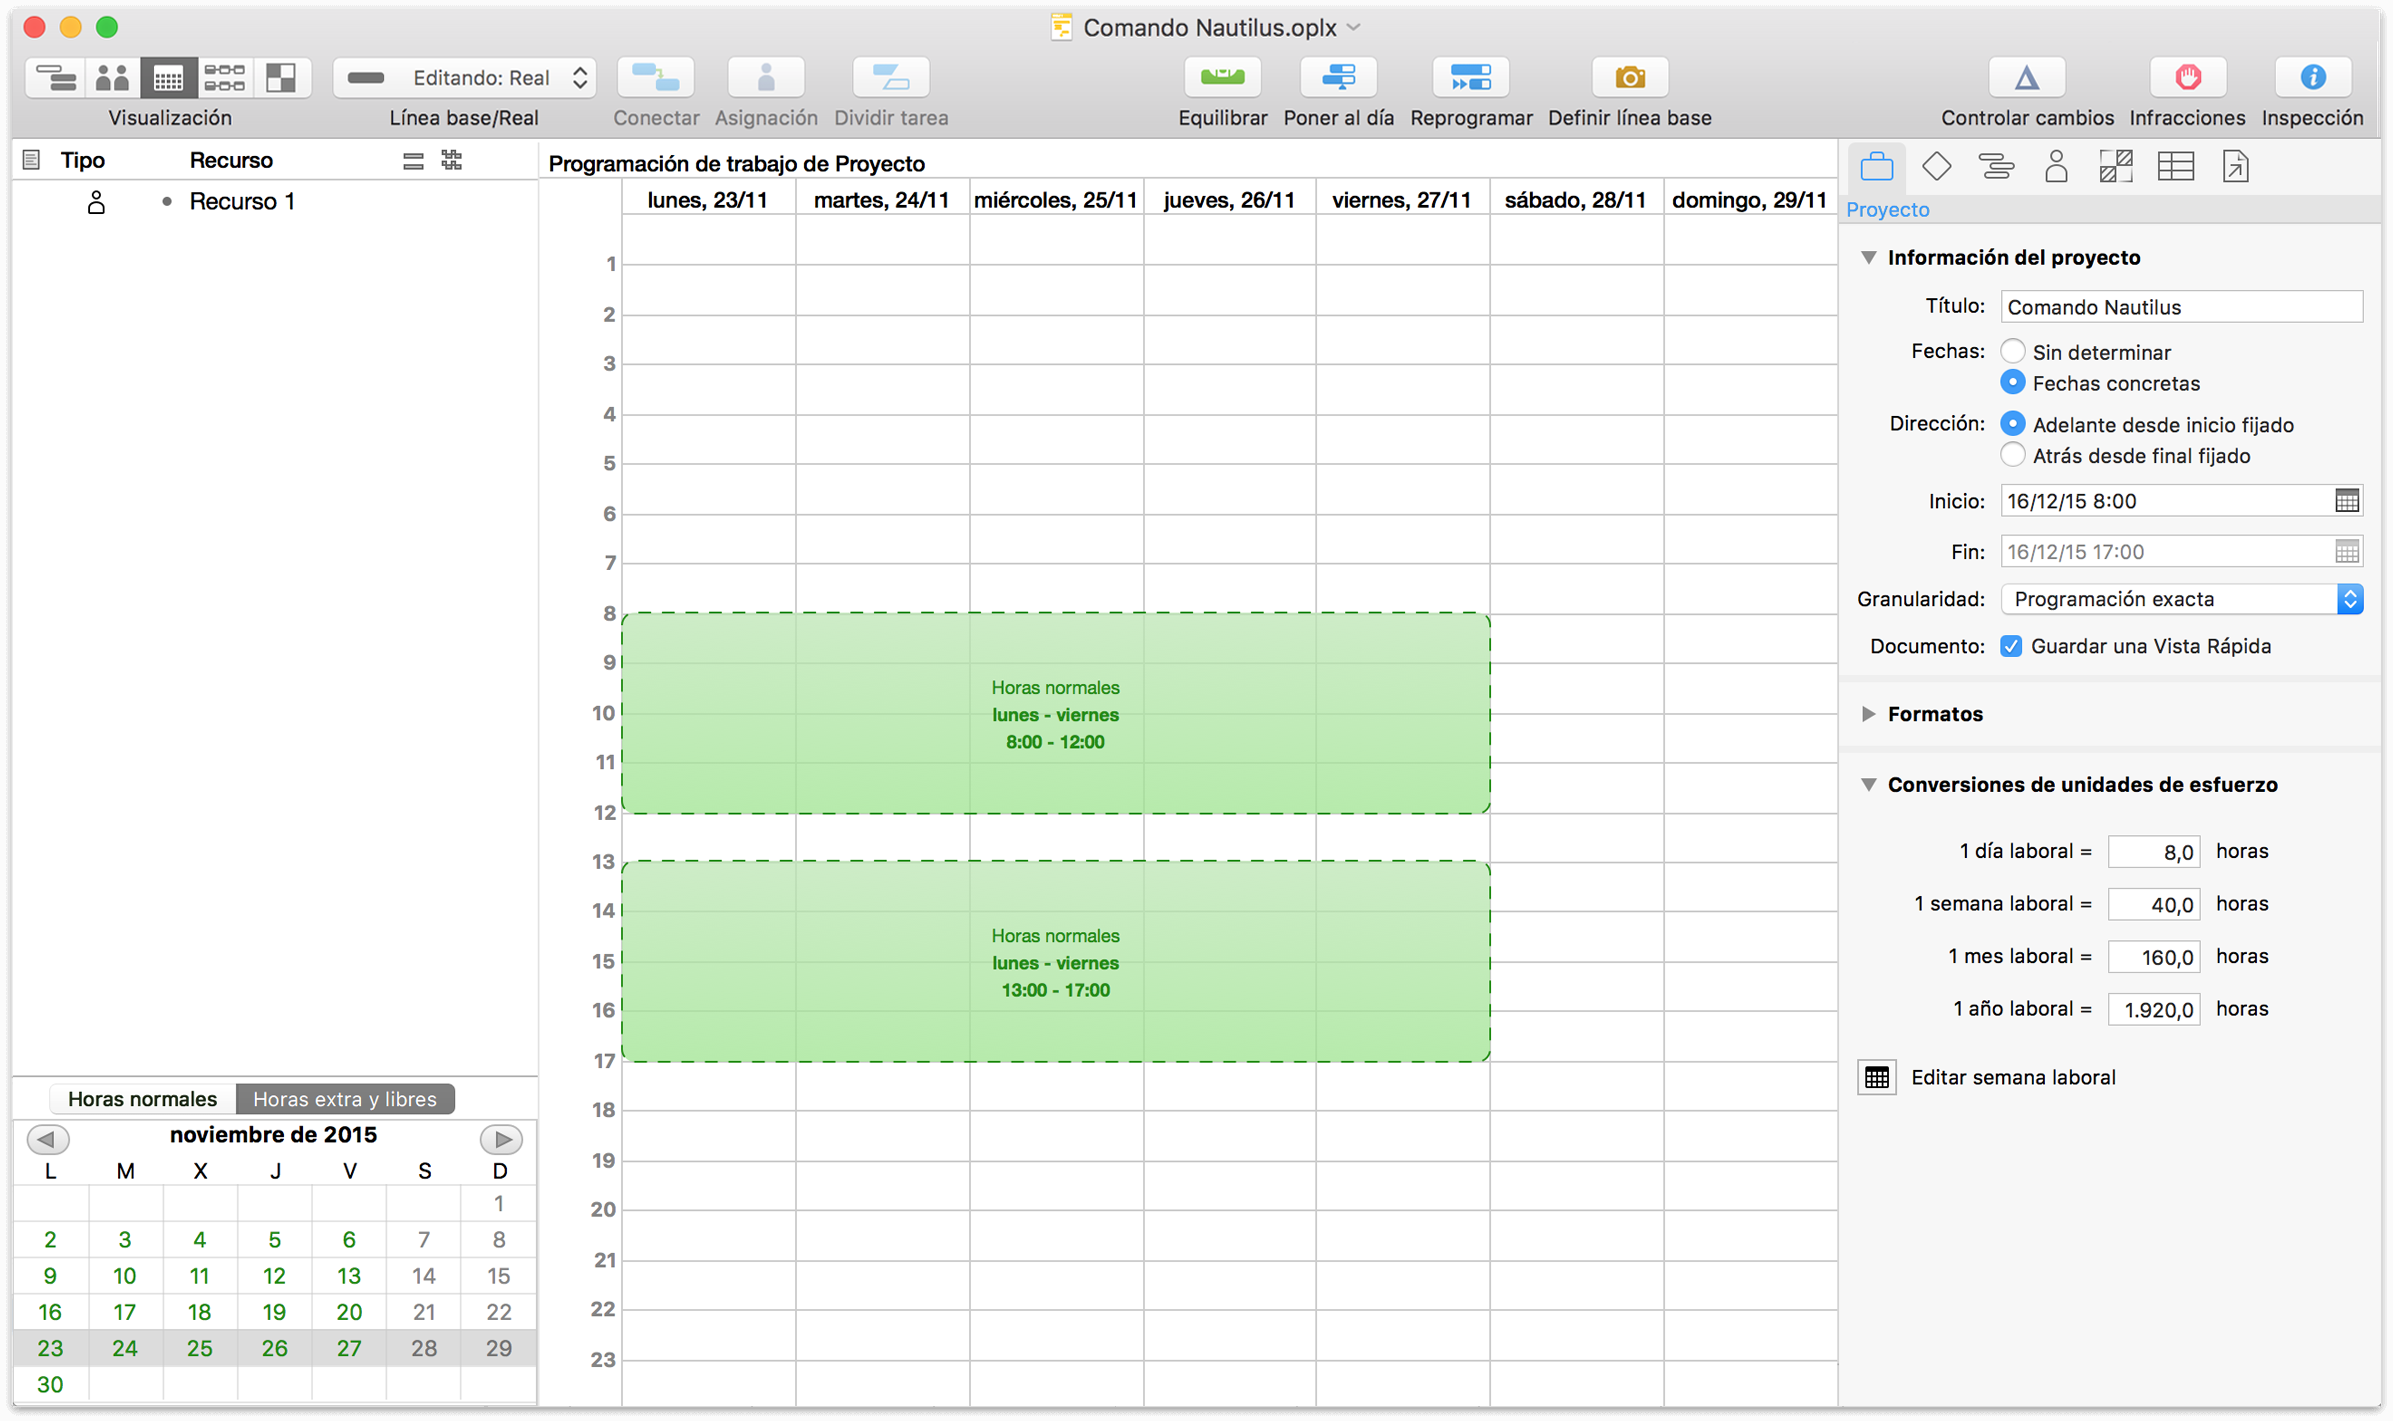This screenshot has height=1421, width=2393.
Task: Click the Equilibrar leveling icon
Action: pyautogui.click(x=1222, y=78)
